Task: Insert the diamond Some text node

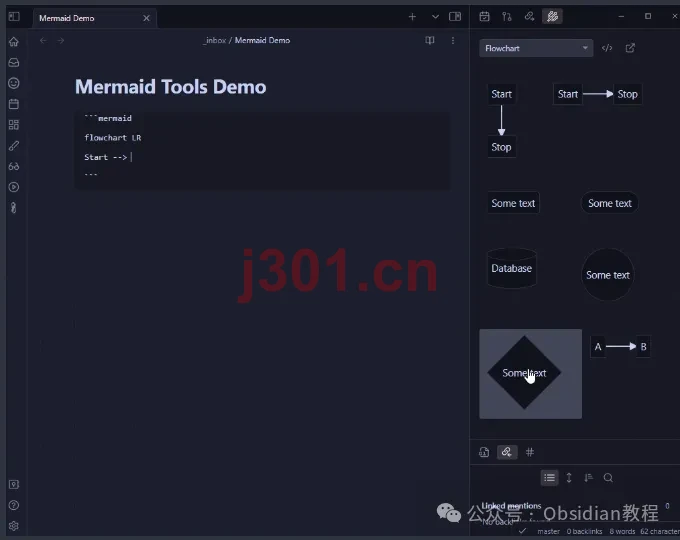Action: click(530, 373)
